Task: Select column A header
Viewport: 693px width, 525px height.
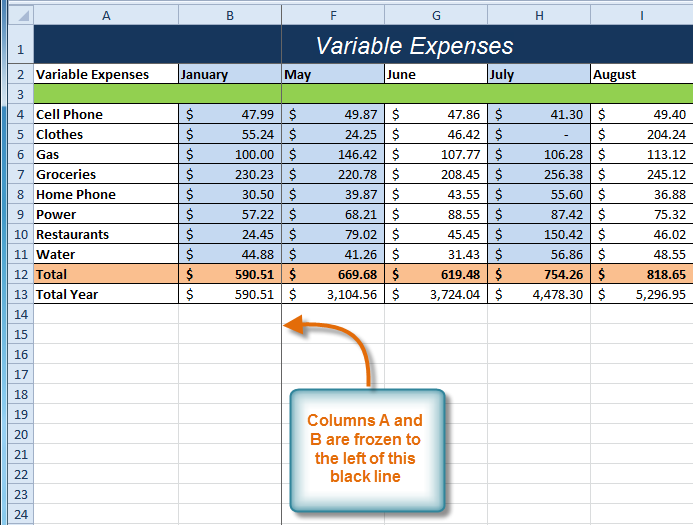Action: point(106,15)
